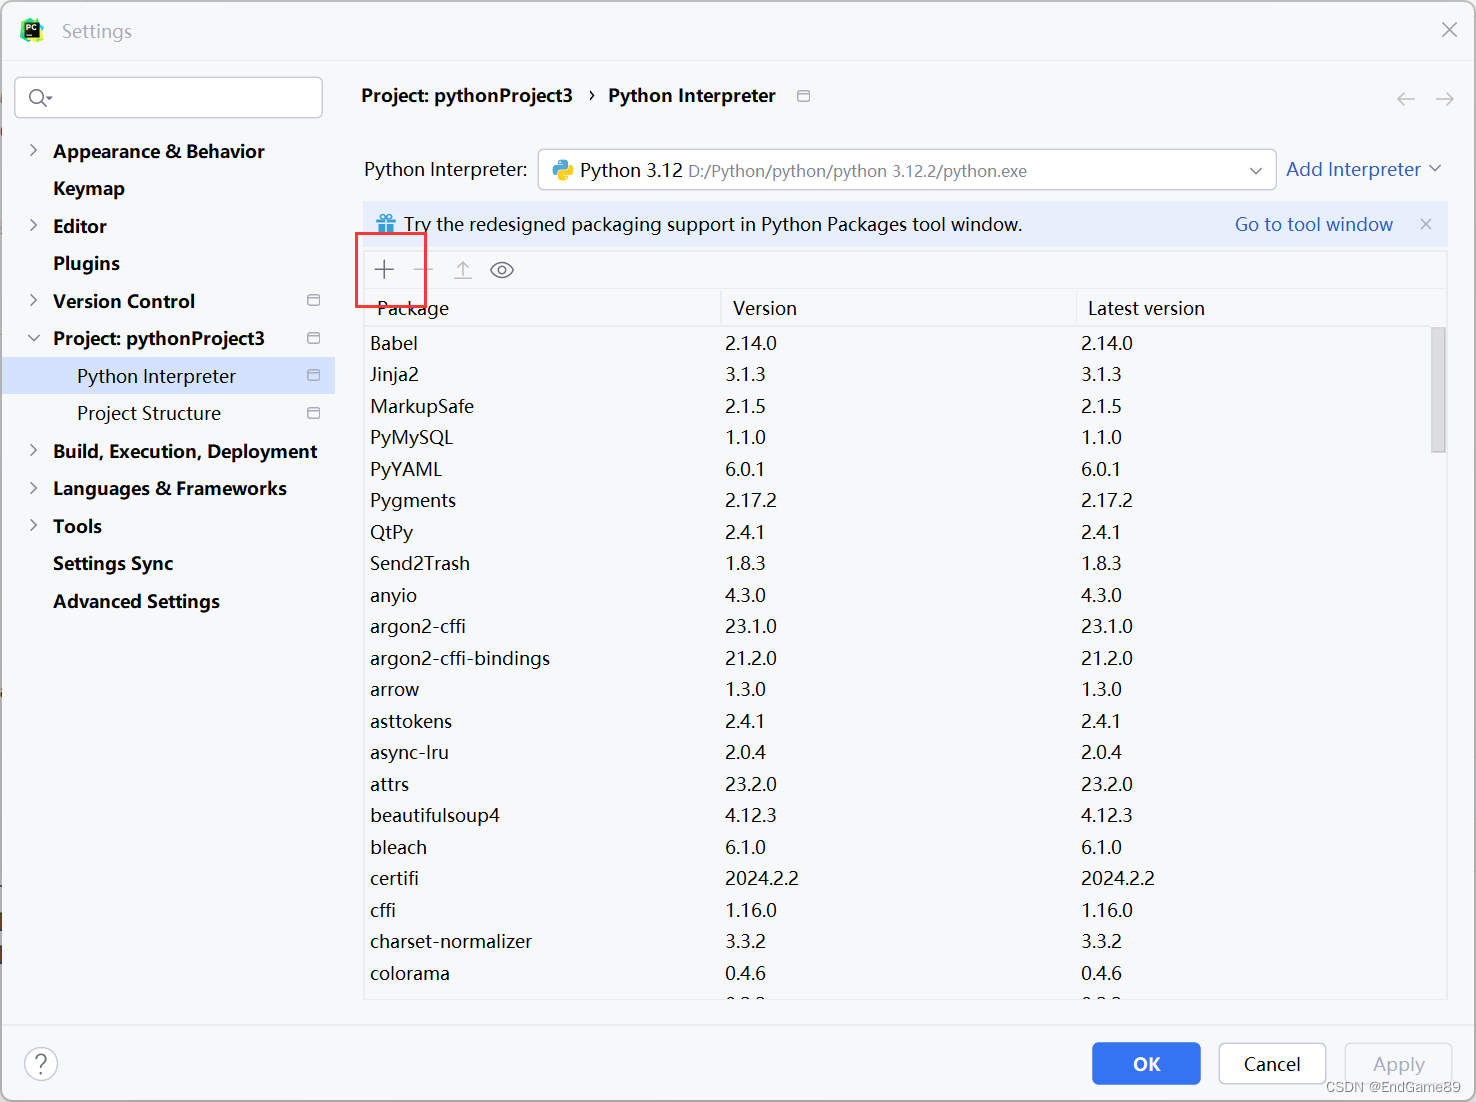Select the QtPy package row
Image resolution: width=1476 pixels, height=1102 pixels.
point(897,532)
